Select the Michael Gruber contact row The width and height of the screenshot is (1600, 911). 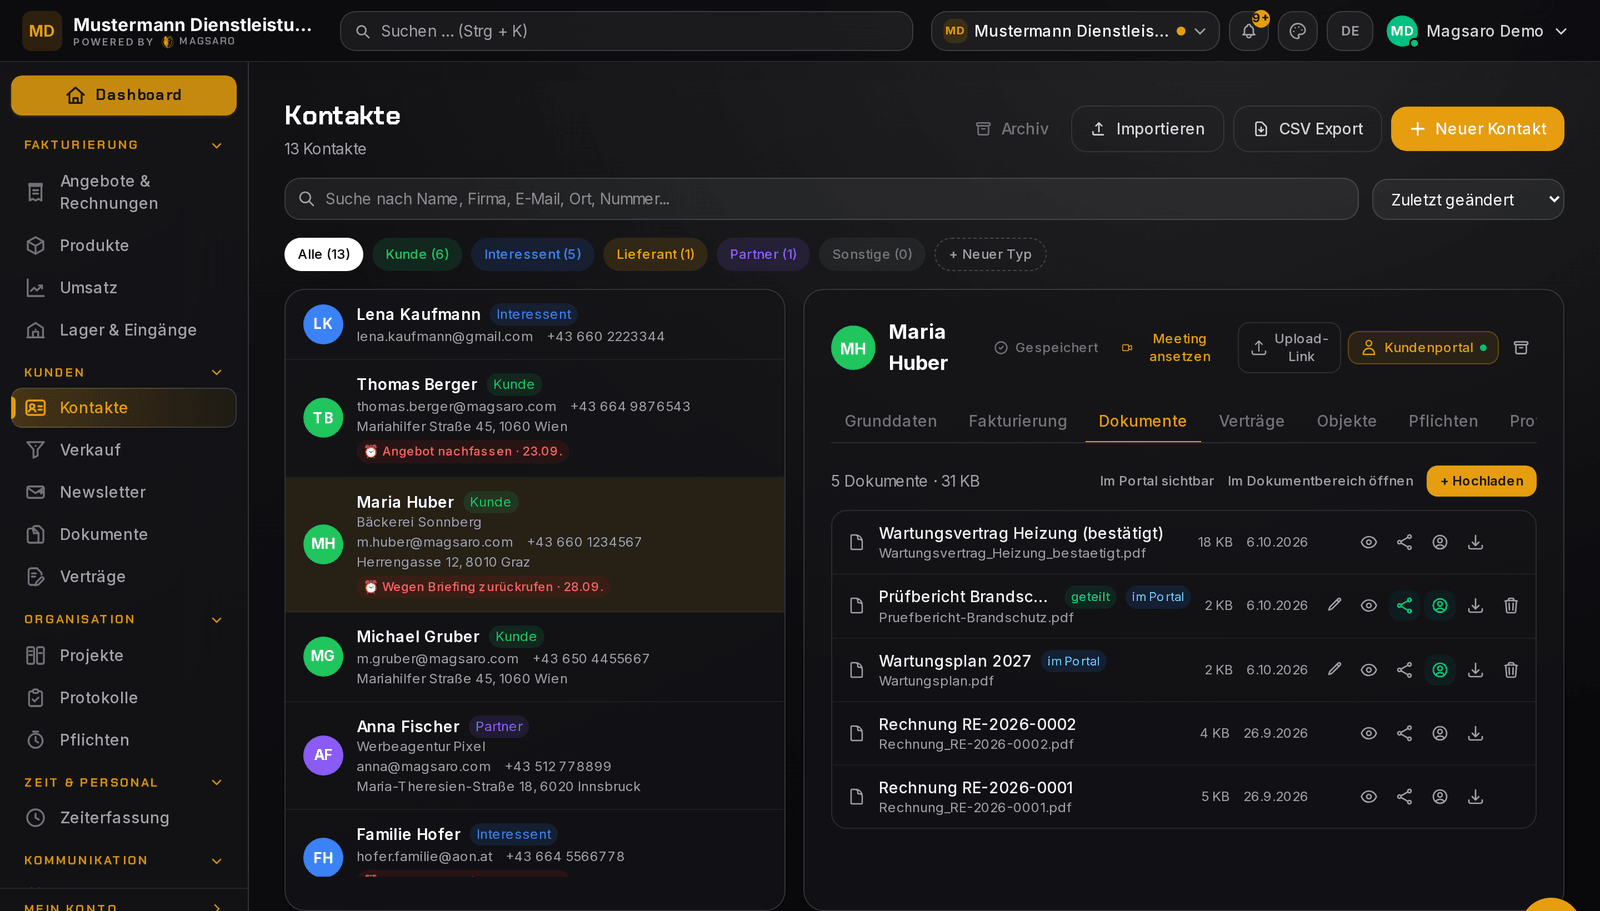535,657
